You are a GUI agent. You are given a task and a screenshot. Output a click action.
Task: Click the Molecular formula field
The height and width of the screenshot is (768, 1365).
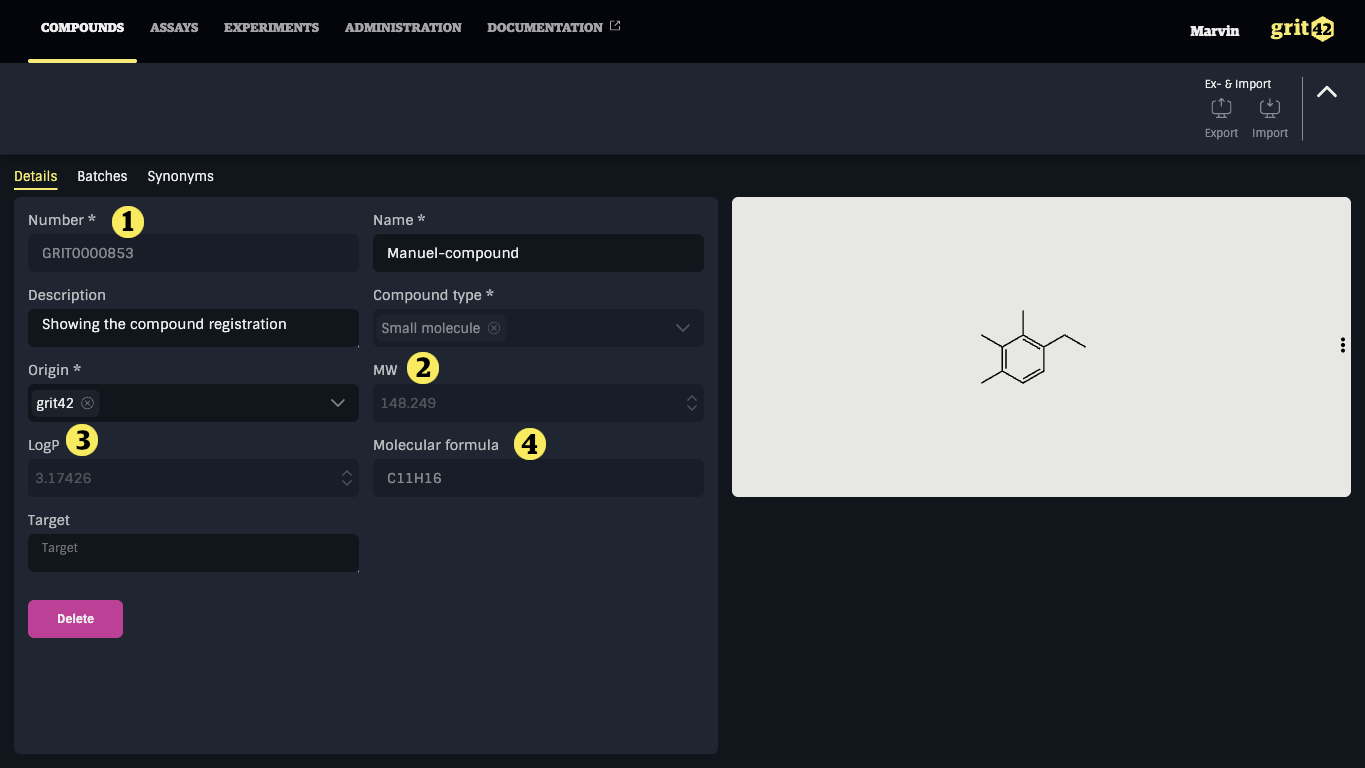coord(538,478)
